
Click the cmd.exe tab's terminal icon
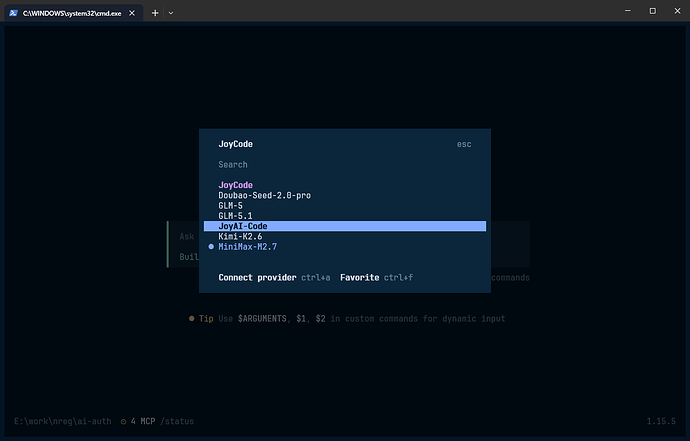pos(13,13)
